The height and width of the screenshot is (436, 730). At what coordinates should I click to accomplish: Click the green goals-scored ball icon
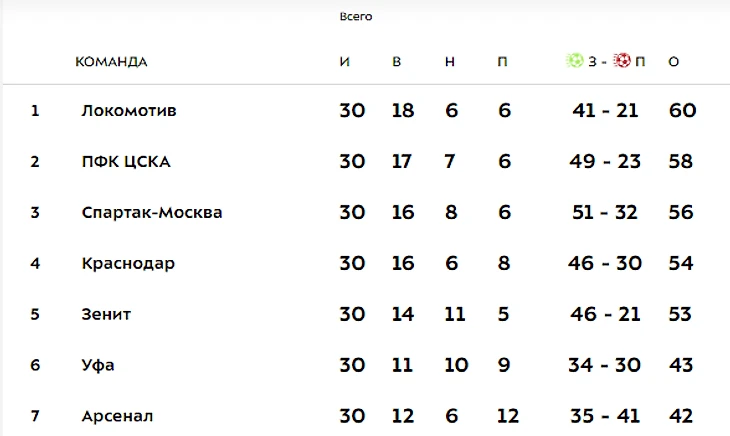pos(575,60)
